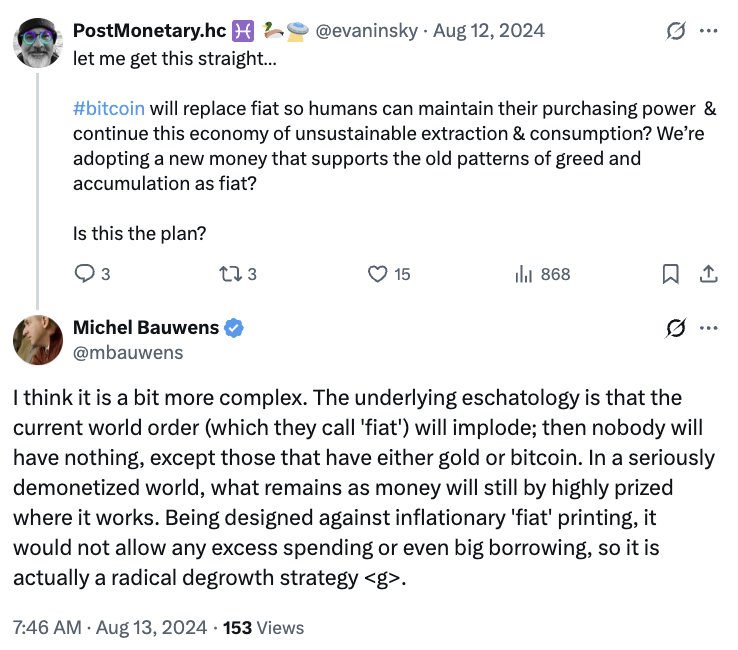The height and width of the screenshot is (650, 738).
Task: Open more options for PostMonetary.hc tweet
Action: [x=708, y=30]
